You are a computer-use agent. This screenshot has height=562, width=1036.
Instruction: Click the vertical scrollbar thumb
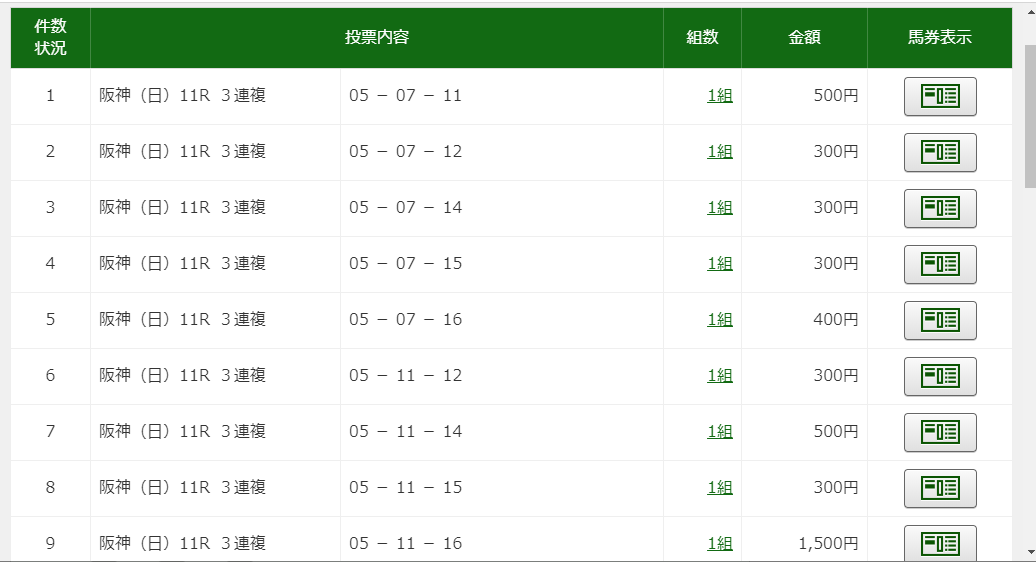click(1030, 116)
